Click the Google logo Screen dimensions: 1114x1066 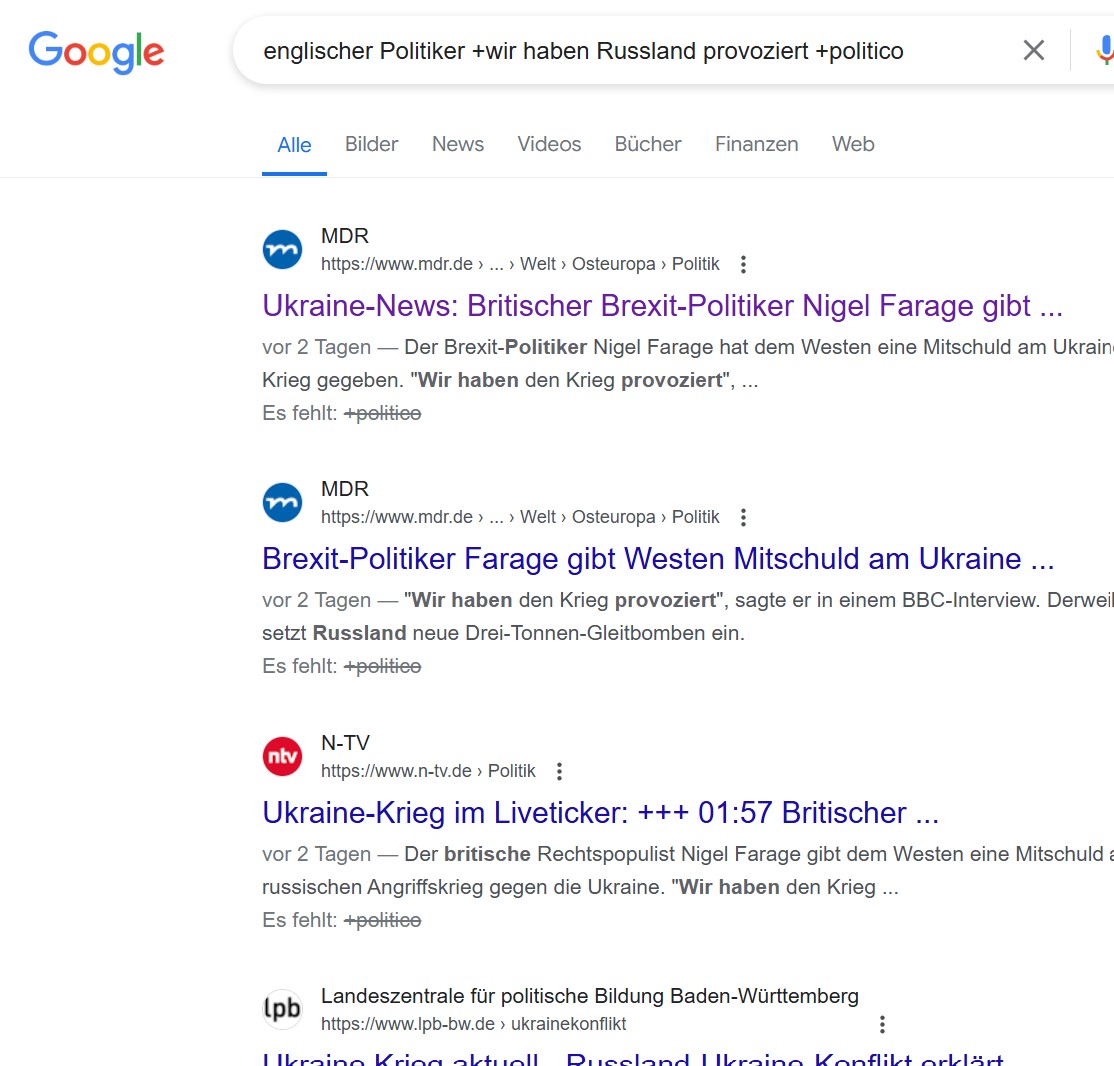[96, 52]
